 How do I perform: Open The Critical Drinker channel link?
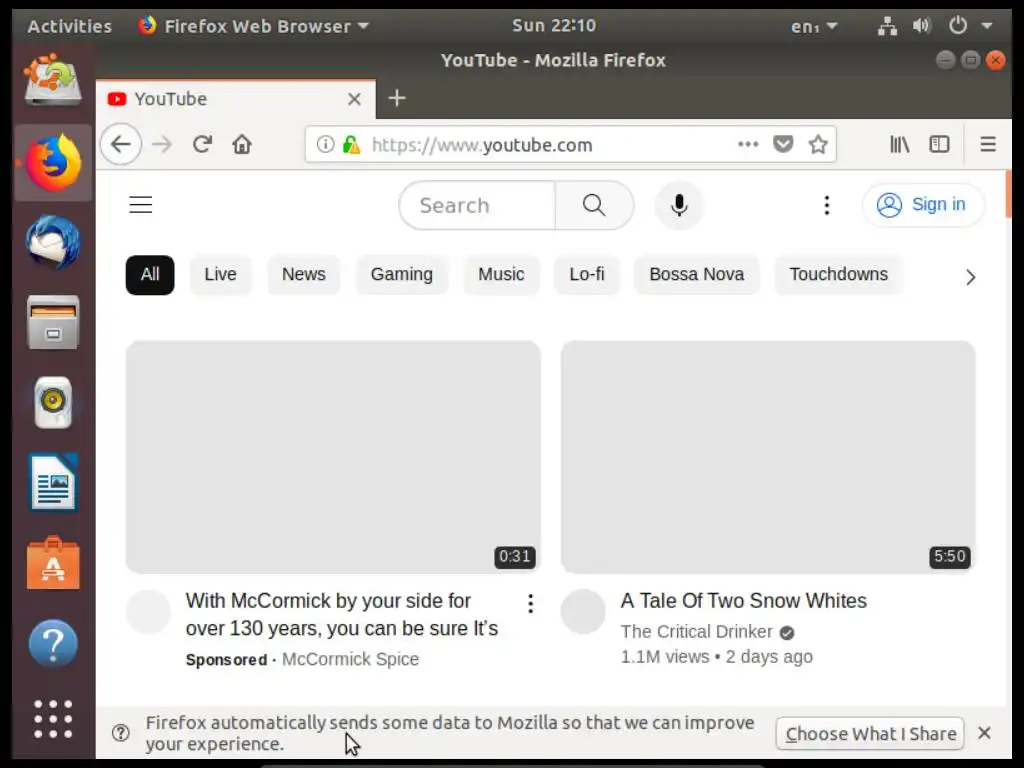(x=696, y=632)
